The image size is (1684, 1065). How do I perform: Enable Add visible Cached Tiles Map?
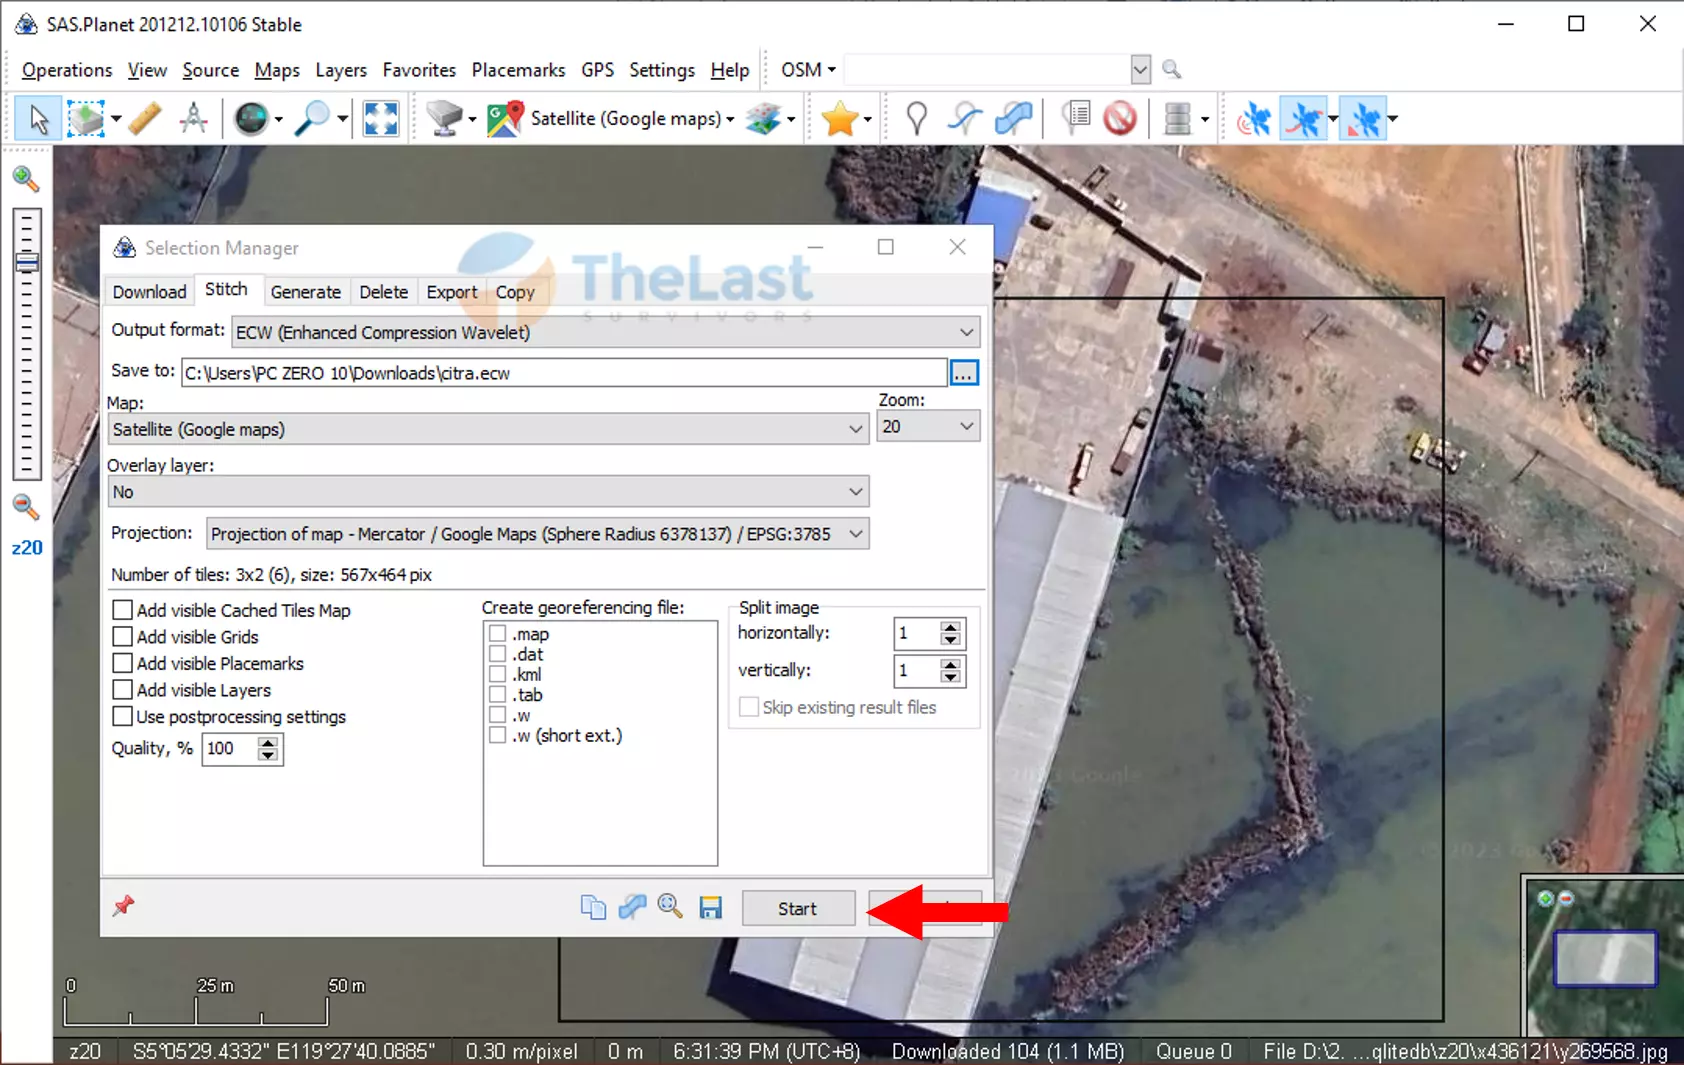tap(122, 610)
